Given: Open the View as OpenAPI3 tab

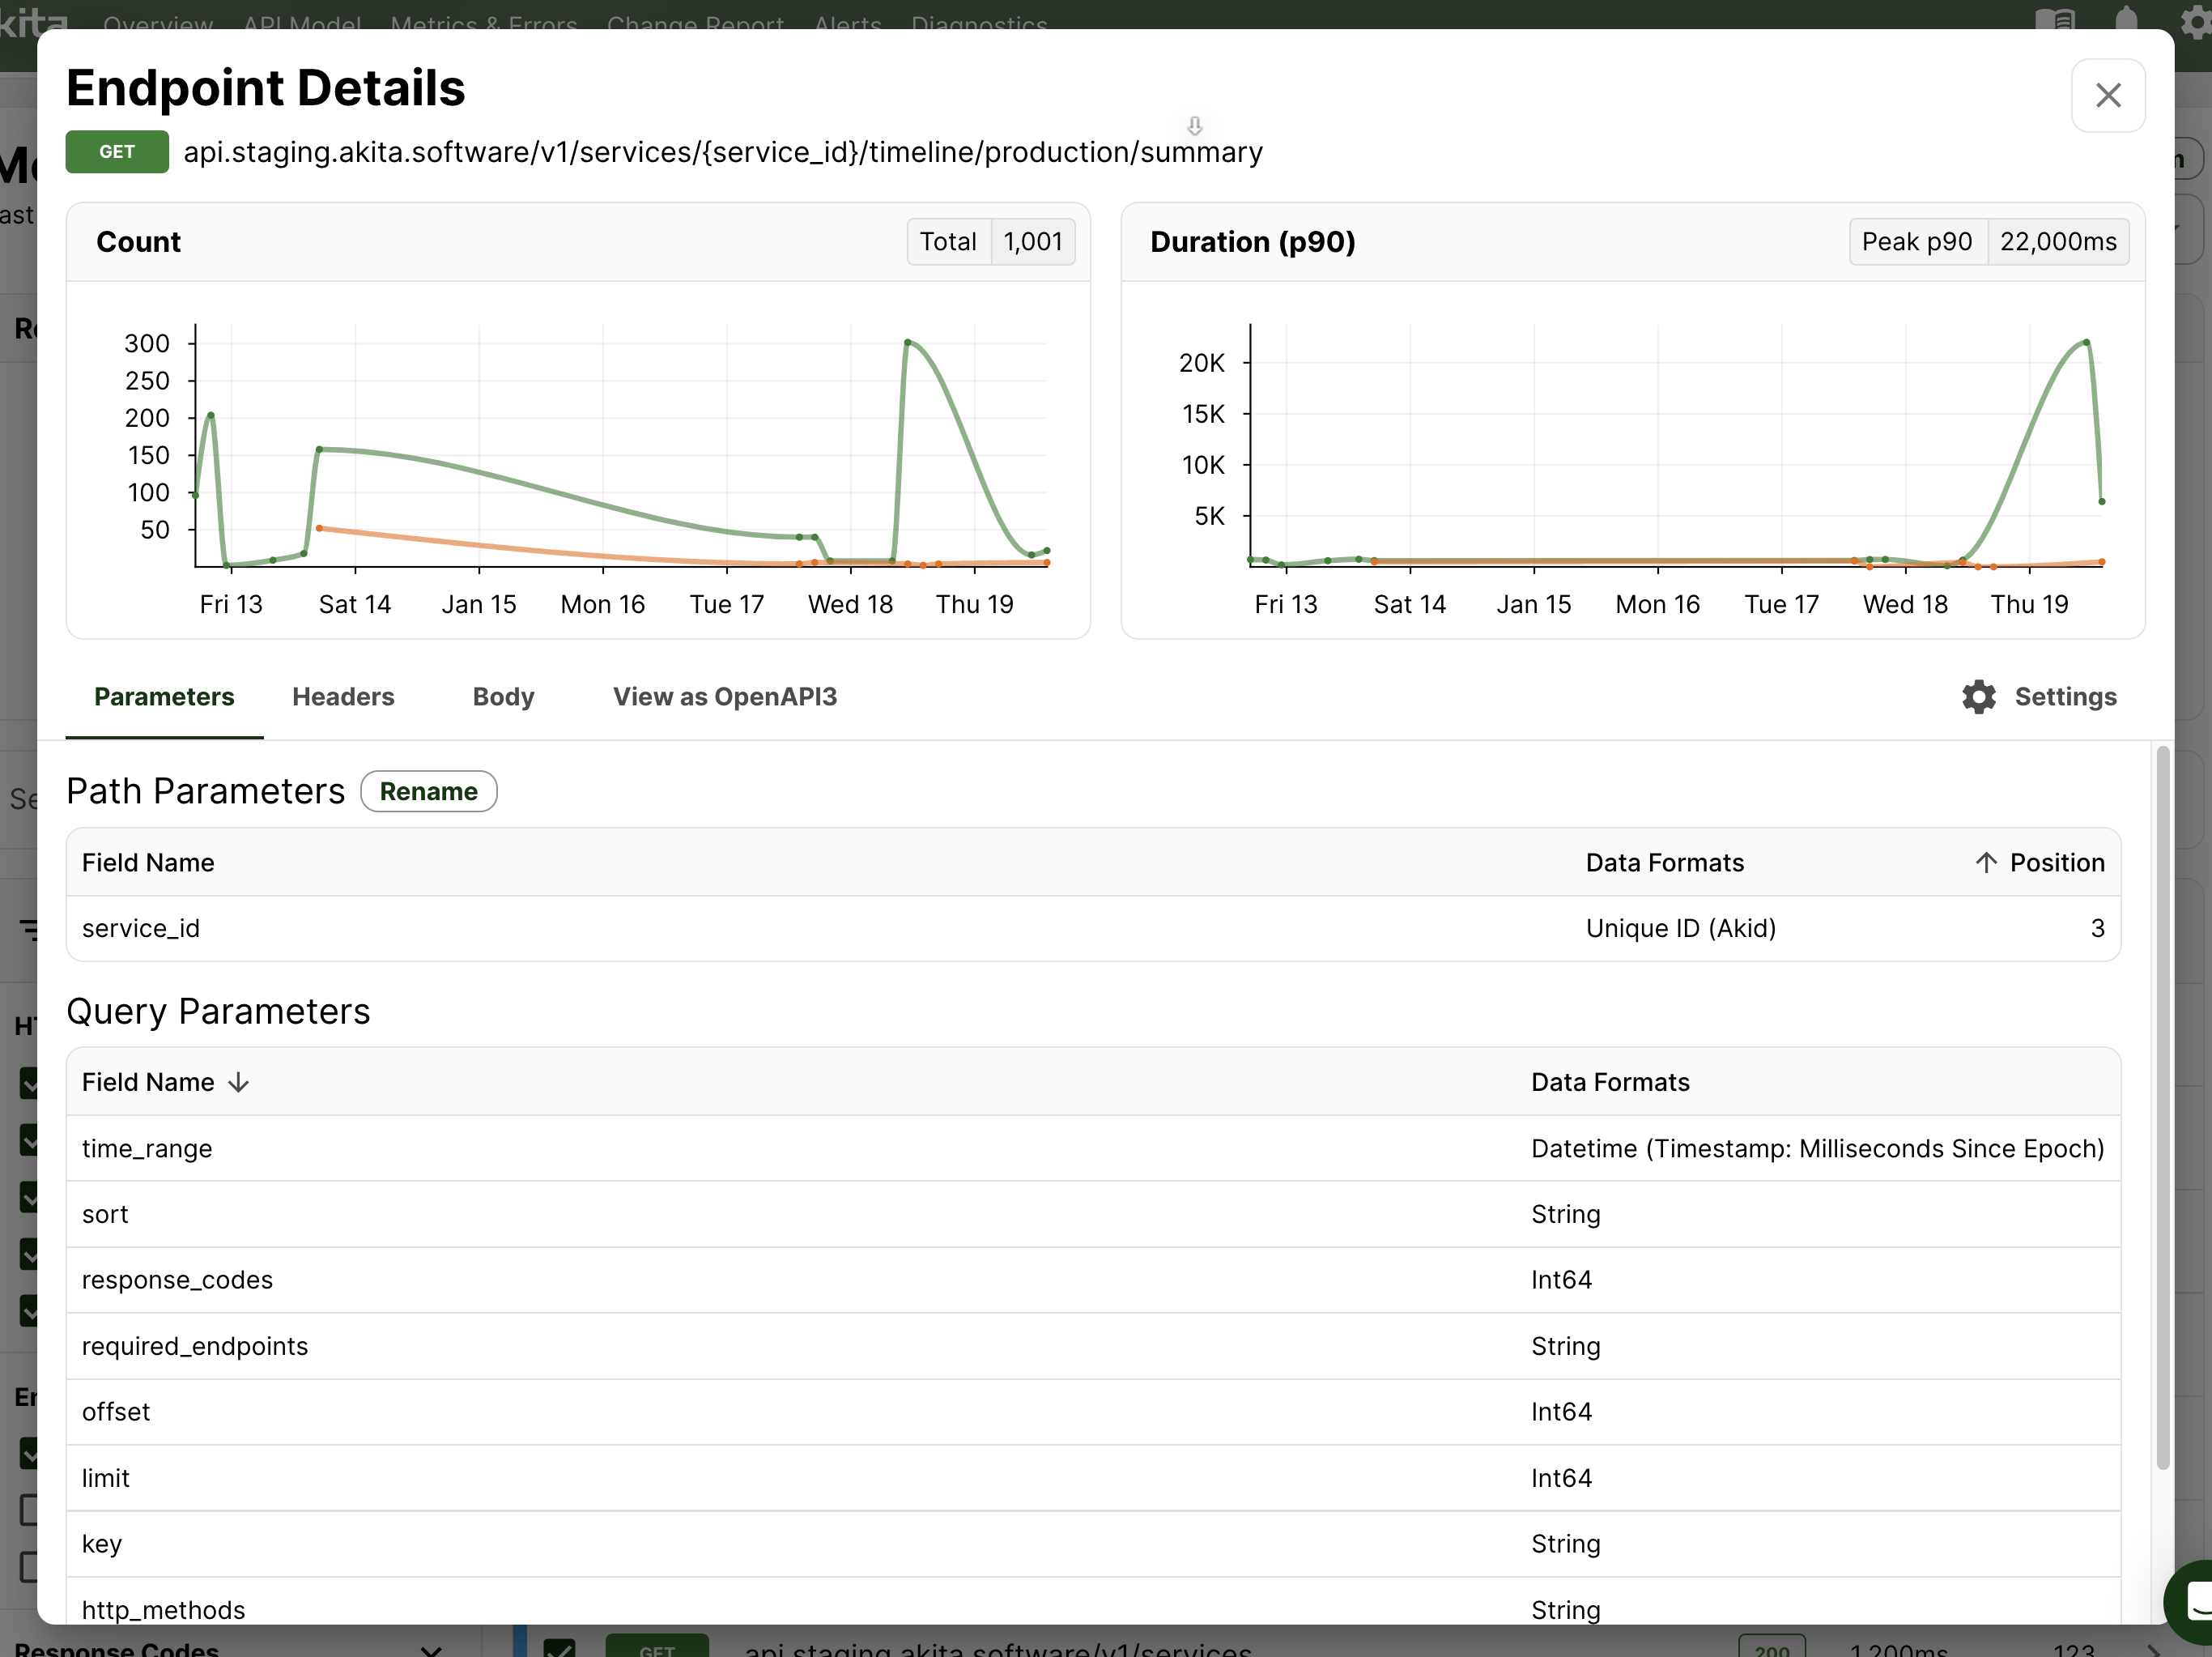Looking at the screenshot, I should [x=724, y=697].
